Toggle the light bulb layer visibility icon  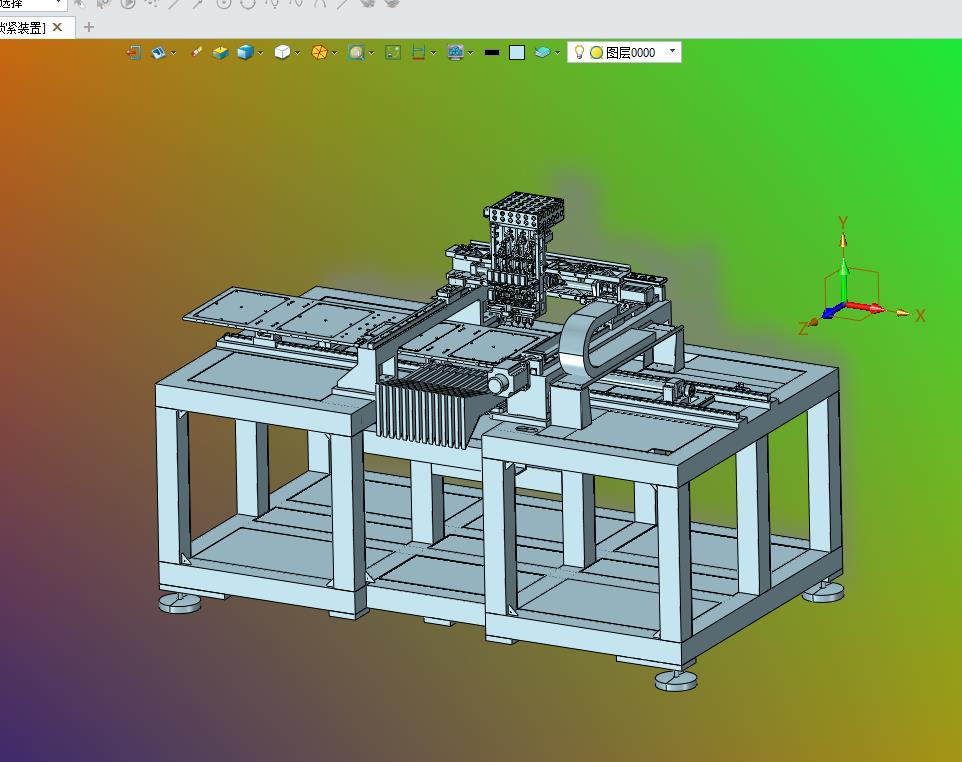(579, 51)
